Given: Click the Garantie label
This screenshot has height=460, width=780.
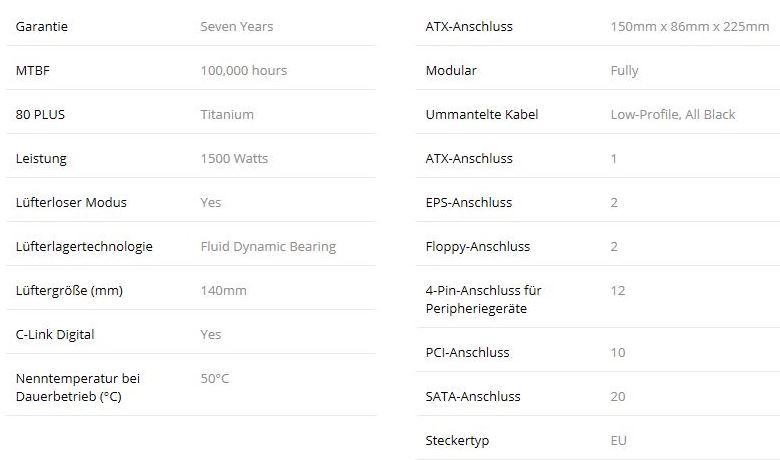Looking at the screenshot, I should coord(41,27).
